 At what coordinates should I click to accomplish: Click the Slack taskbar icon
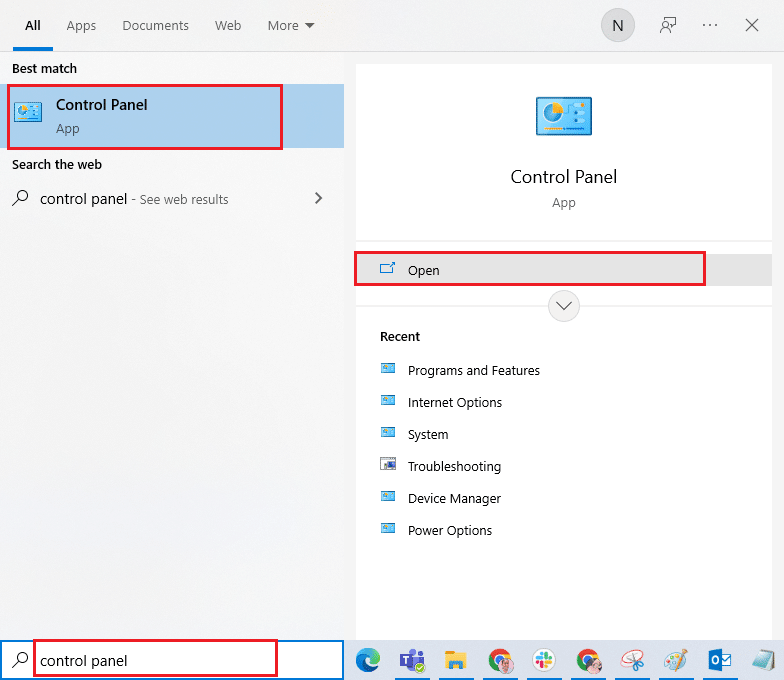pyautogui.click(x=544, y=660)
